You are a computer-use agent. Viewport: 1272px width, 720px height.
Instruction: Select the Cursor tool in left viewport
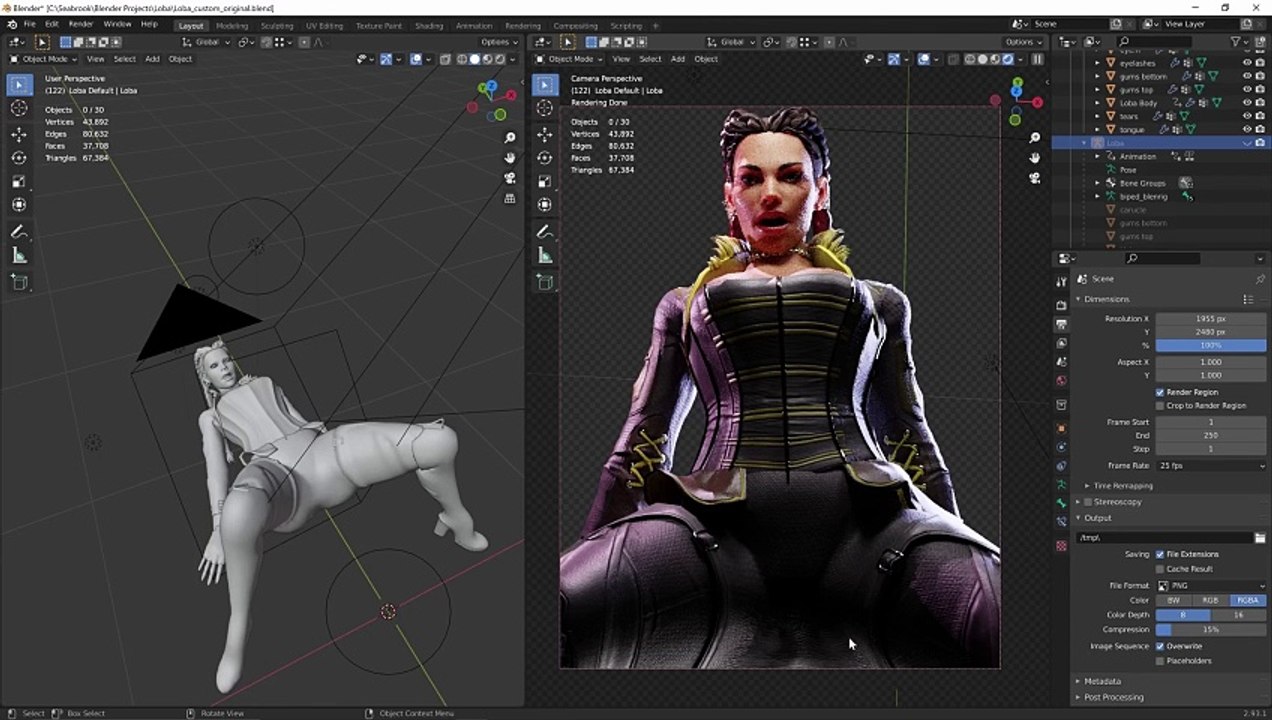point(19,108)
